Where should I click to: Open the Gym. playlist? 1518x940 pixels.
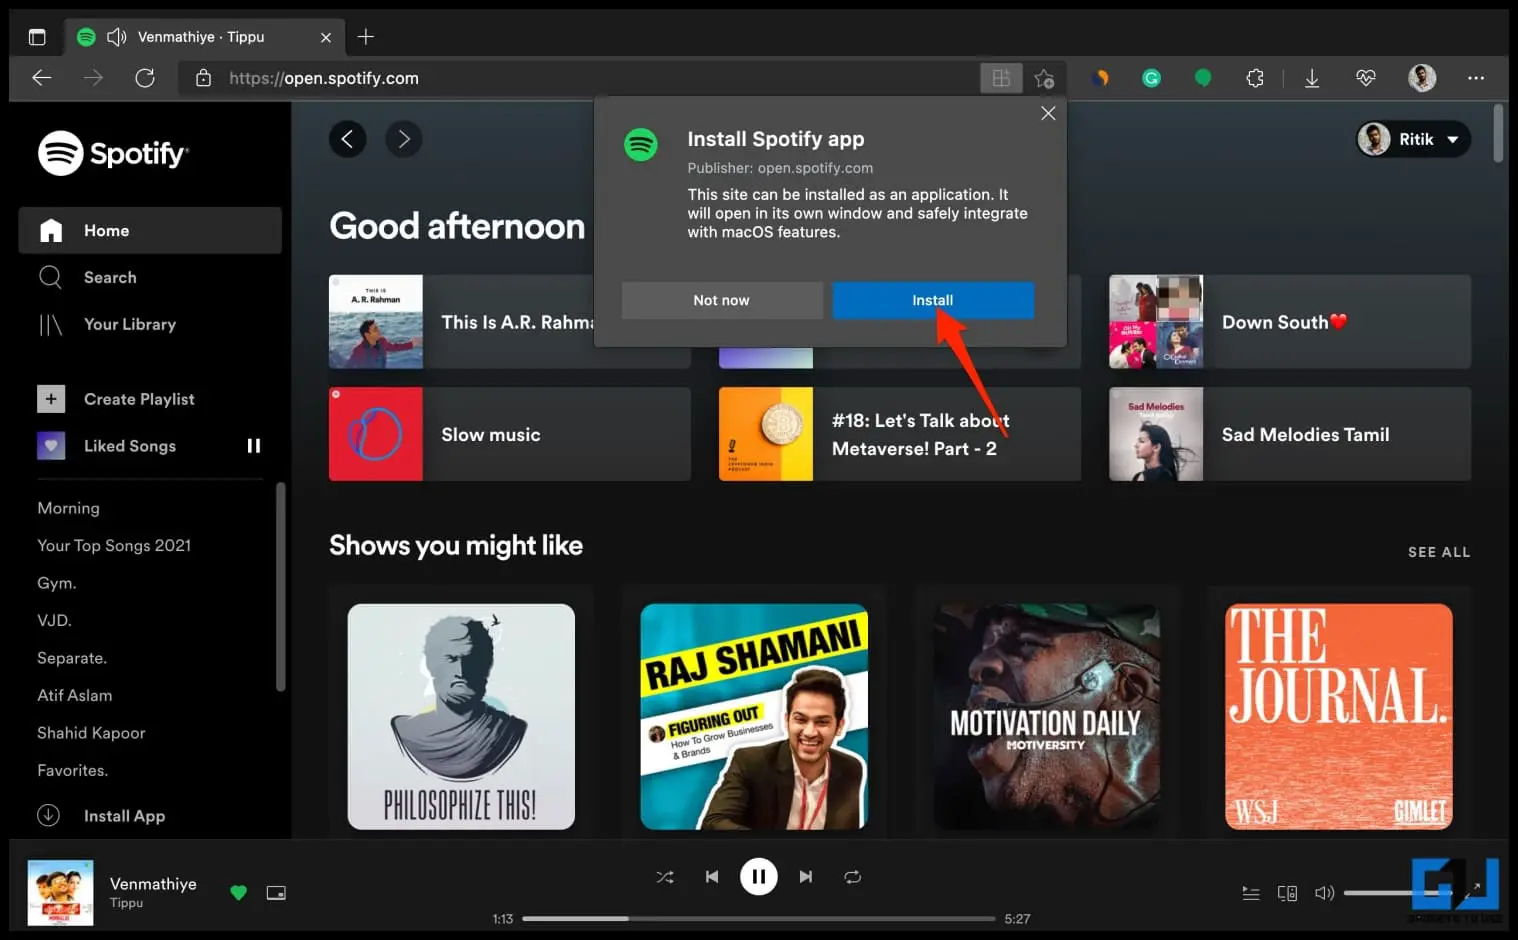pos(57,583)
